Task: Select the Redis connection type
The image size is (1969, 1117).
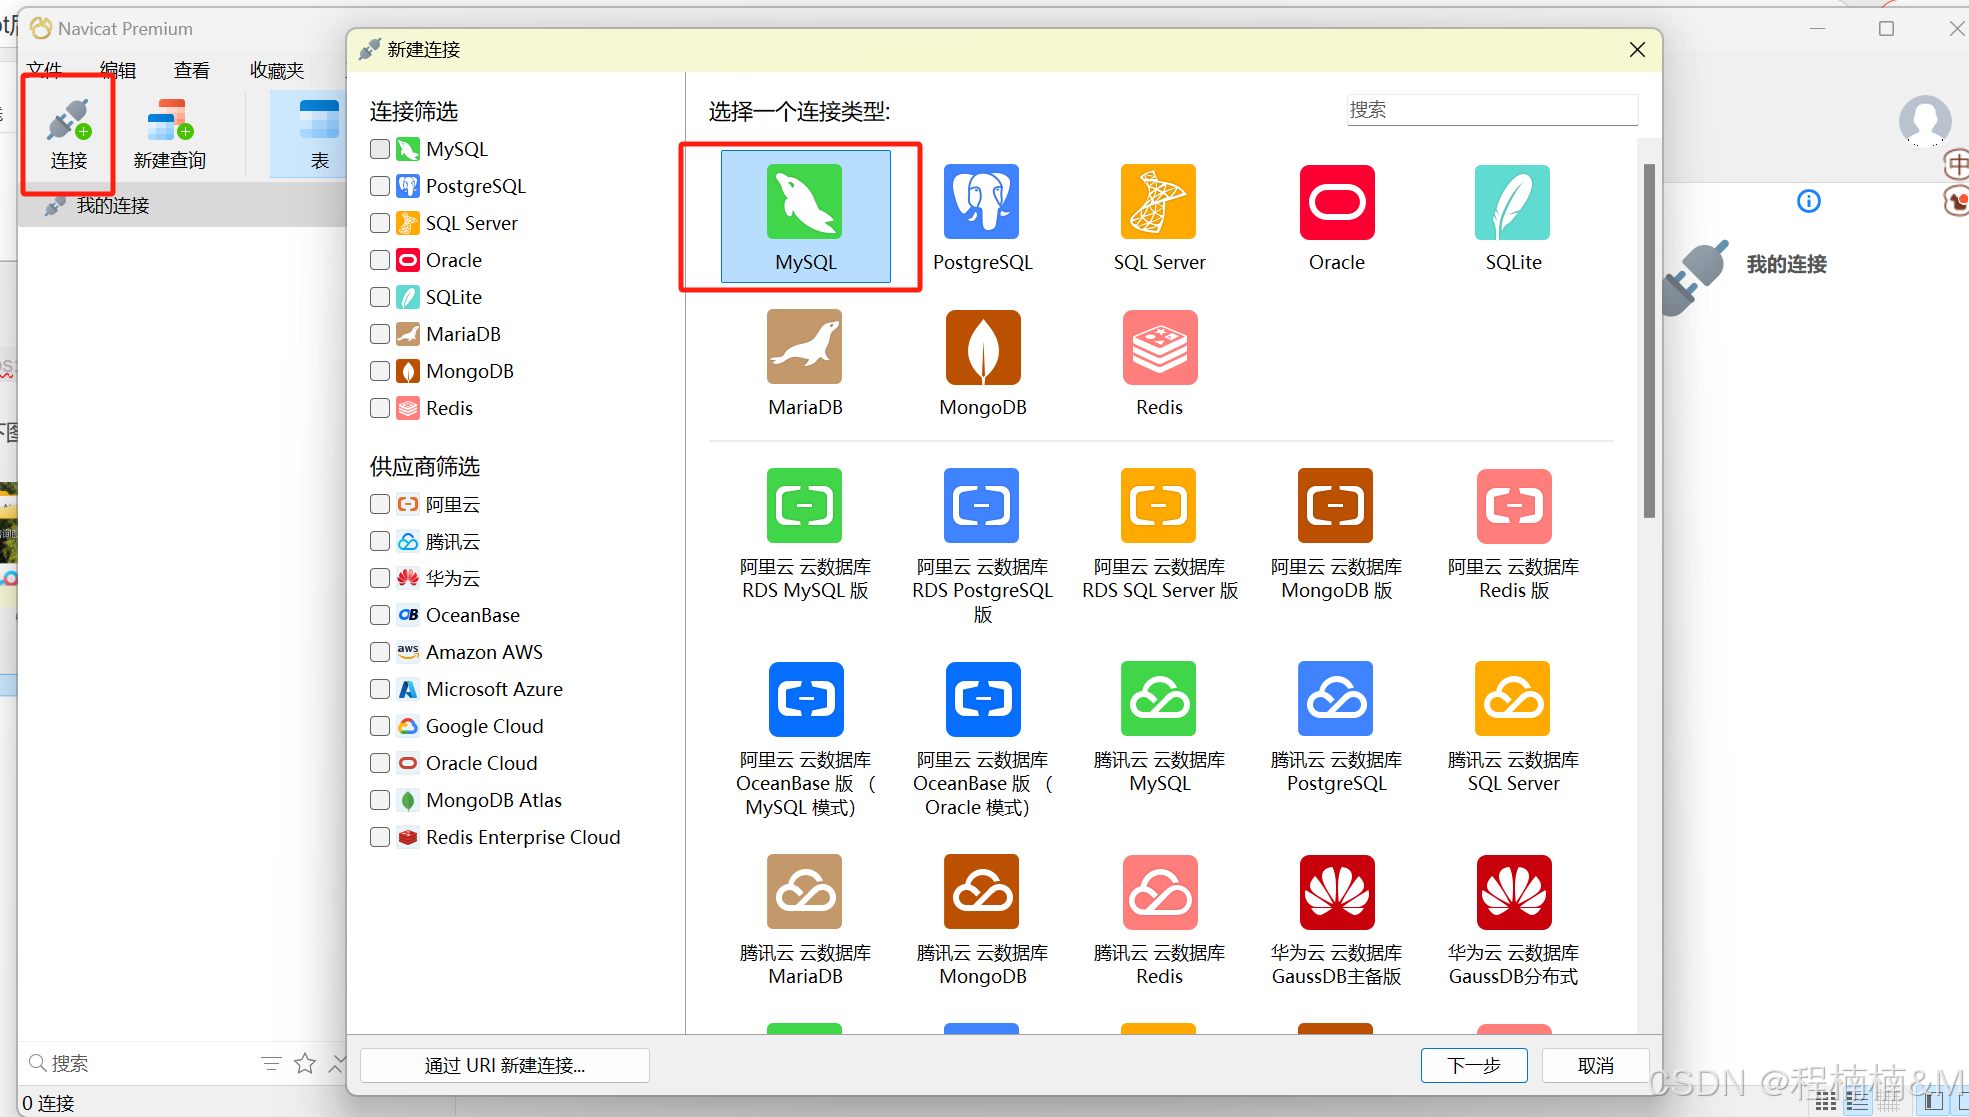Action: 1159,363
